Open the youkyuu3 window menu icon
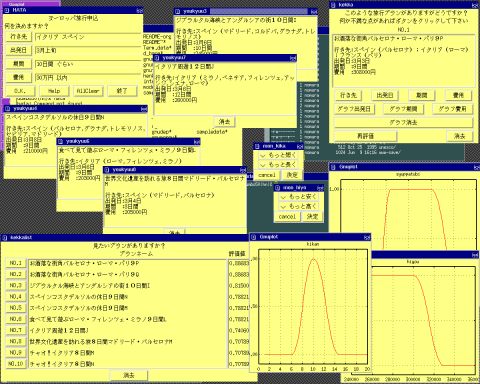The width and height of the screenshot is (480, 384). (x=178, y=11)
